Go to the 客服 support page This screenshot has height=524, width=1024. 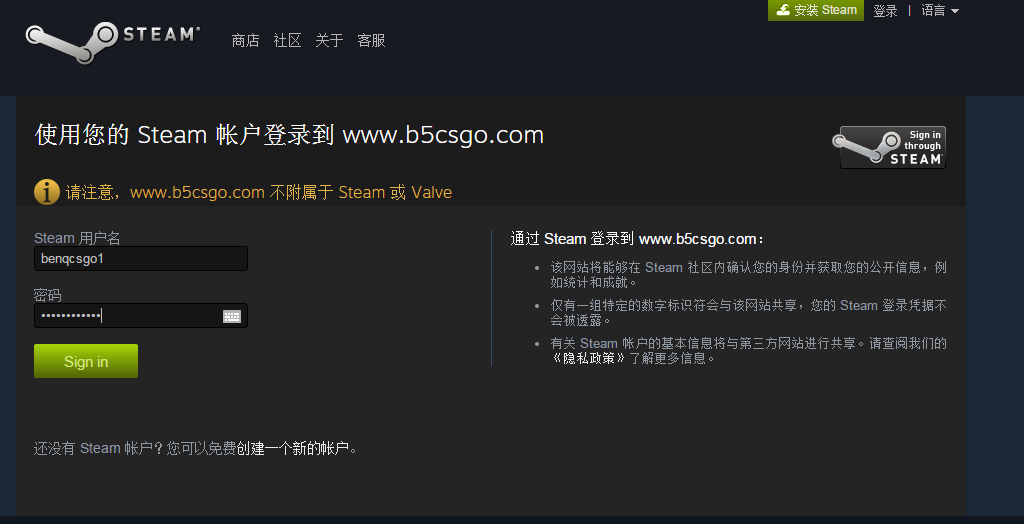click(371, 41)
